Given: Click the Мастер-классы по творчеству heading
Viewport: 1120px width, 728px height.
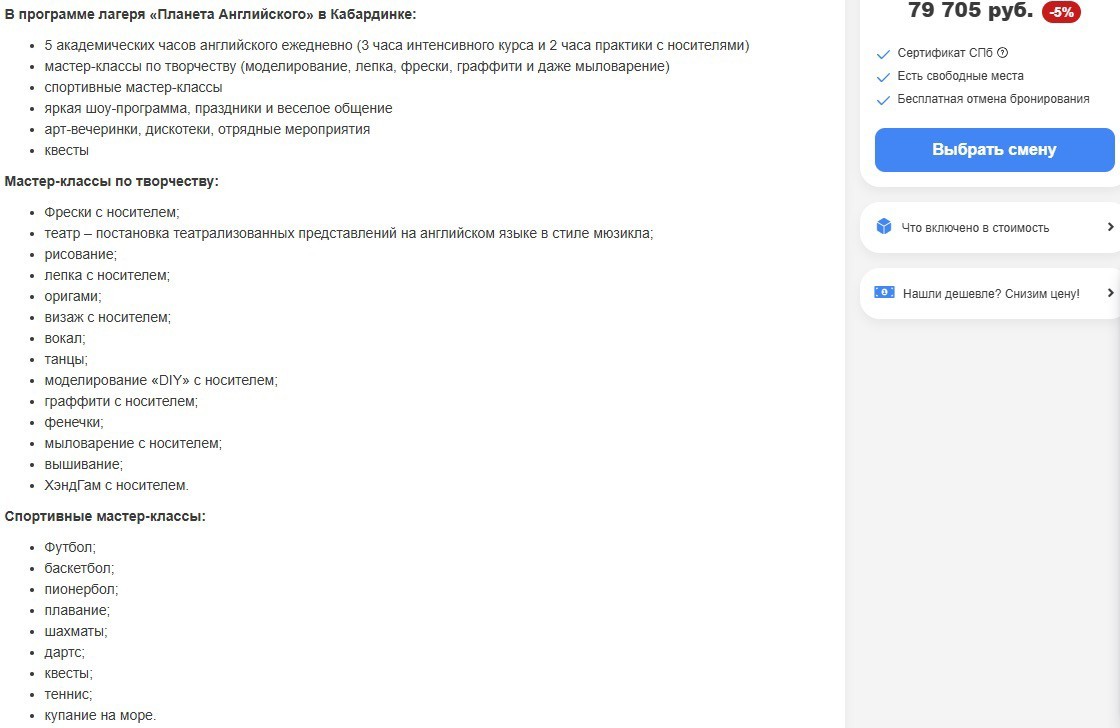Looking at the screenshot, I should (x=111, y=181).
